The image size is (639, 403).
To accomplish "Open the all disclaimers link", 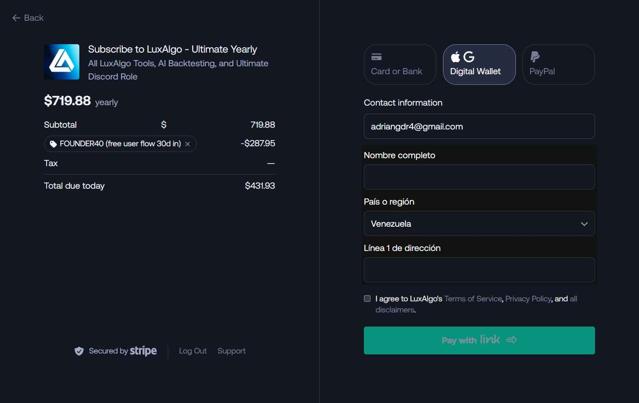I will coord(573,299).
